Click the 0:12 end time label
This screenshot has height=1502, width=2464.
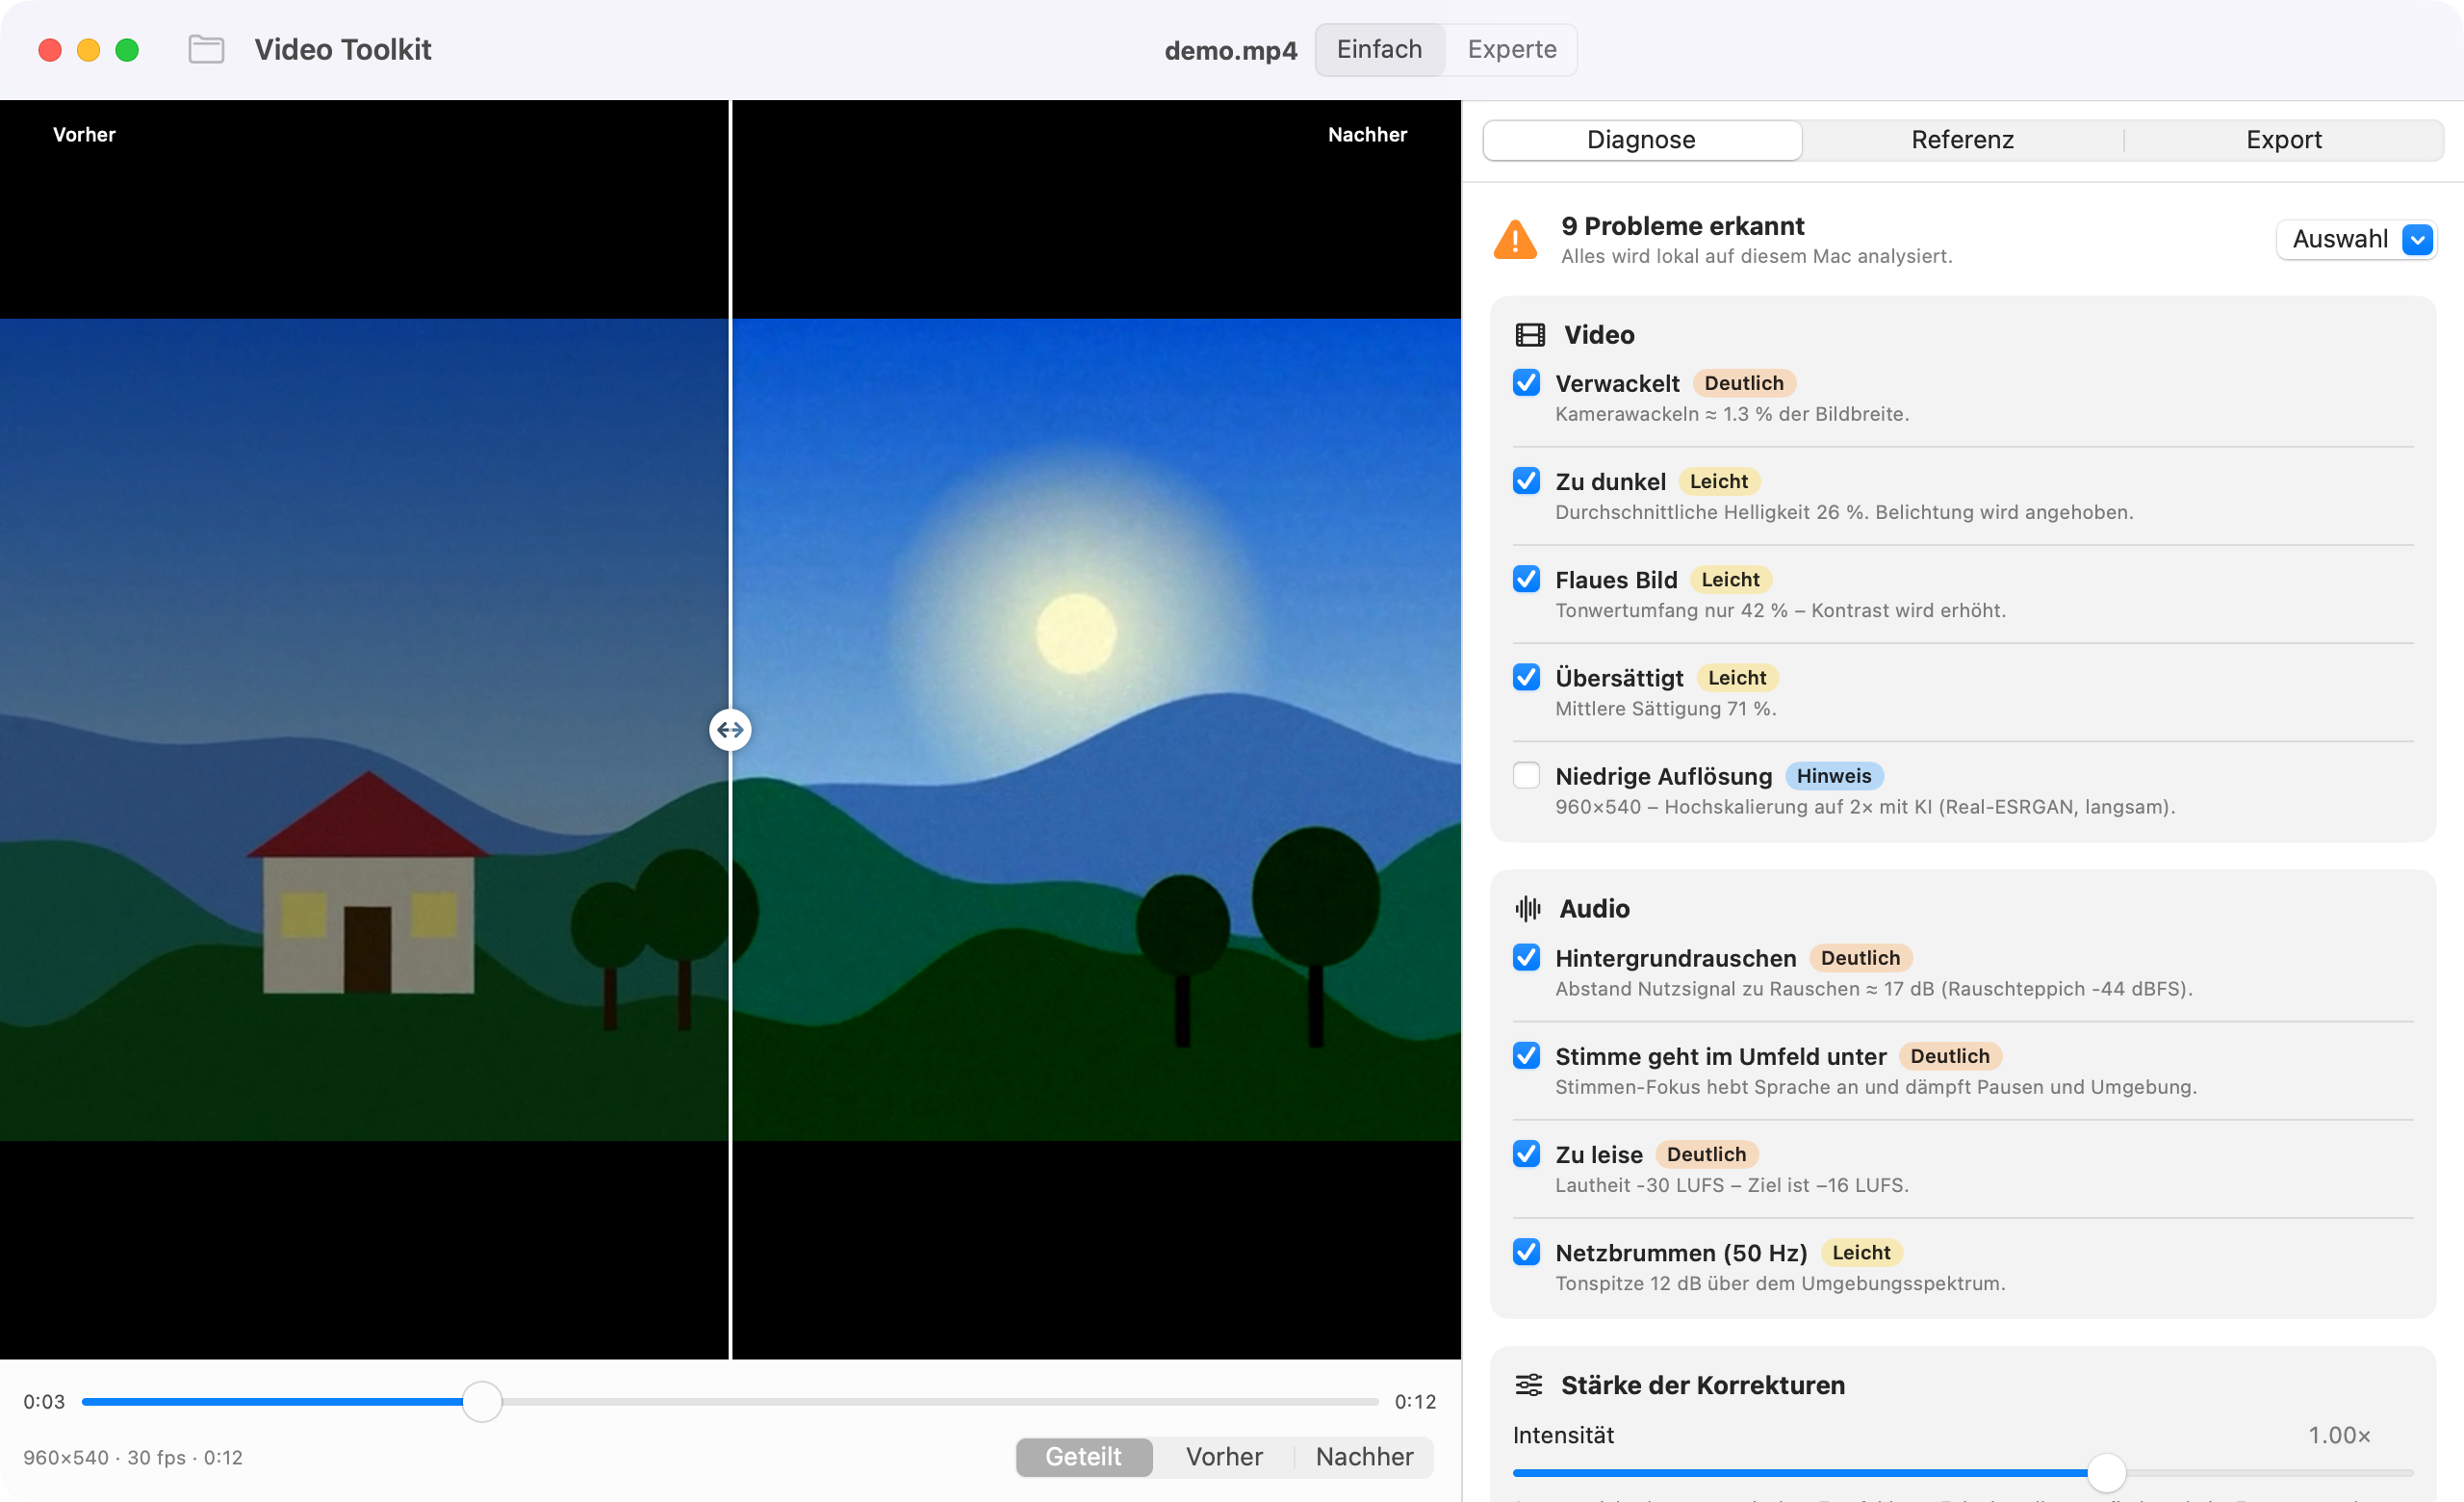[1415, 1401]
